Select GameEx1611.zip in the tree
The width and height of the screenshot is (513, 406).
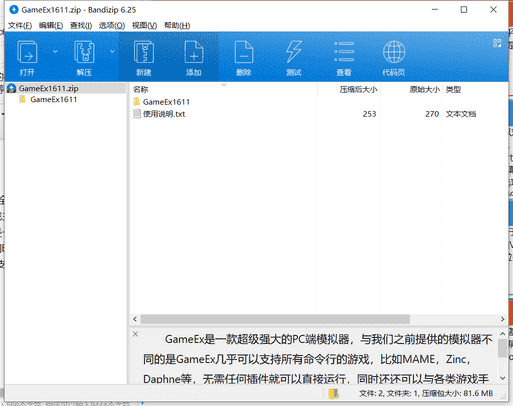click(49, 88)
